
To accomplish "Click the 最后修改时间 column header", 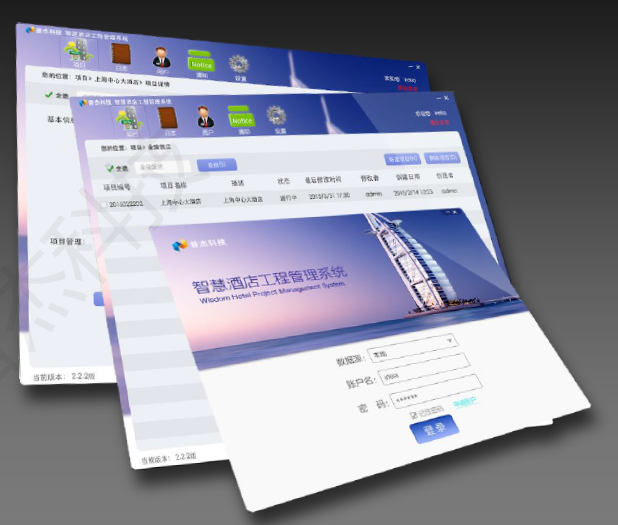I will [x=323, y=180].
